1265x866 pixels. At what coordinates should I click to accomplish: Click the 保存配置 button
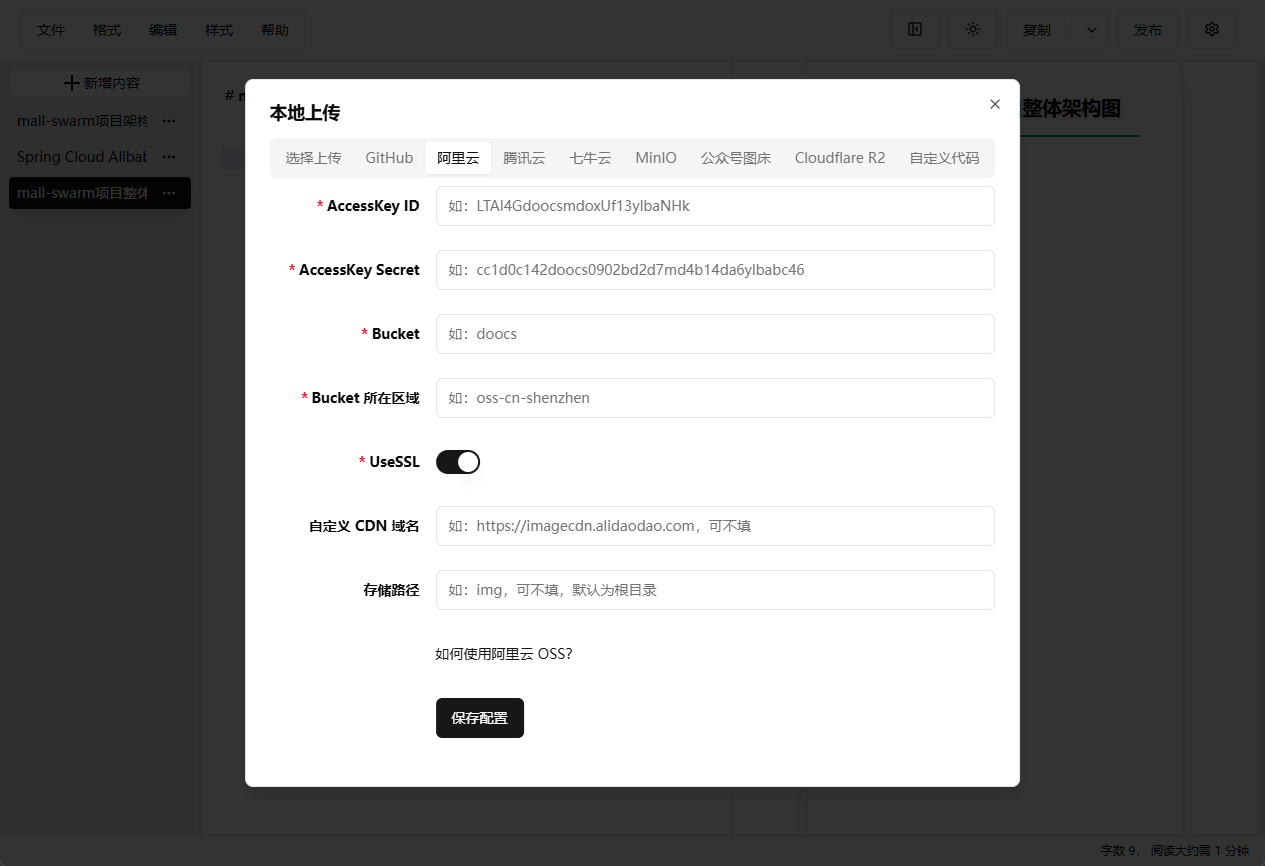[x=479, y=718]
